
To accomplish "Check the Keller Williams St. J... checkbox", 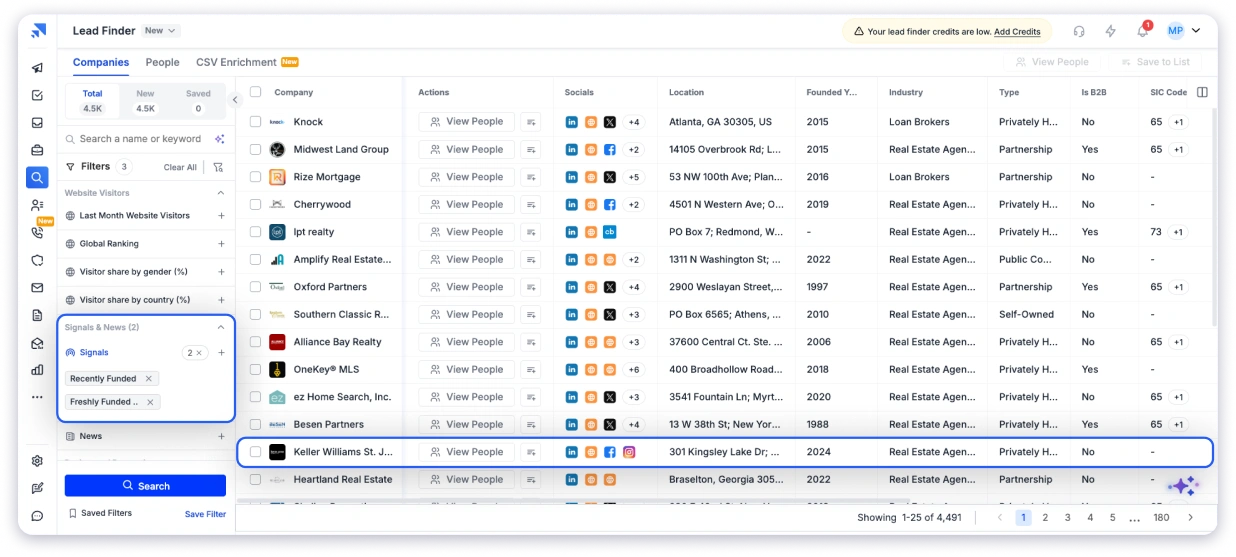I will pyautogui.click(x=256, y=452).
